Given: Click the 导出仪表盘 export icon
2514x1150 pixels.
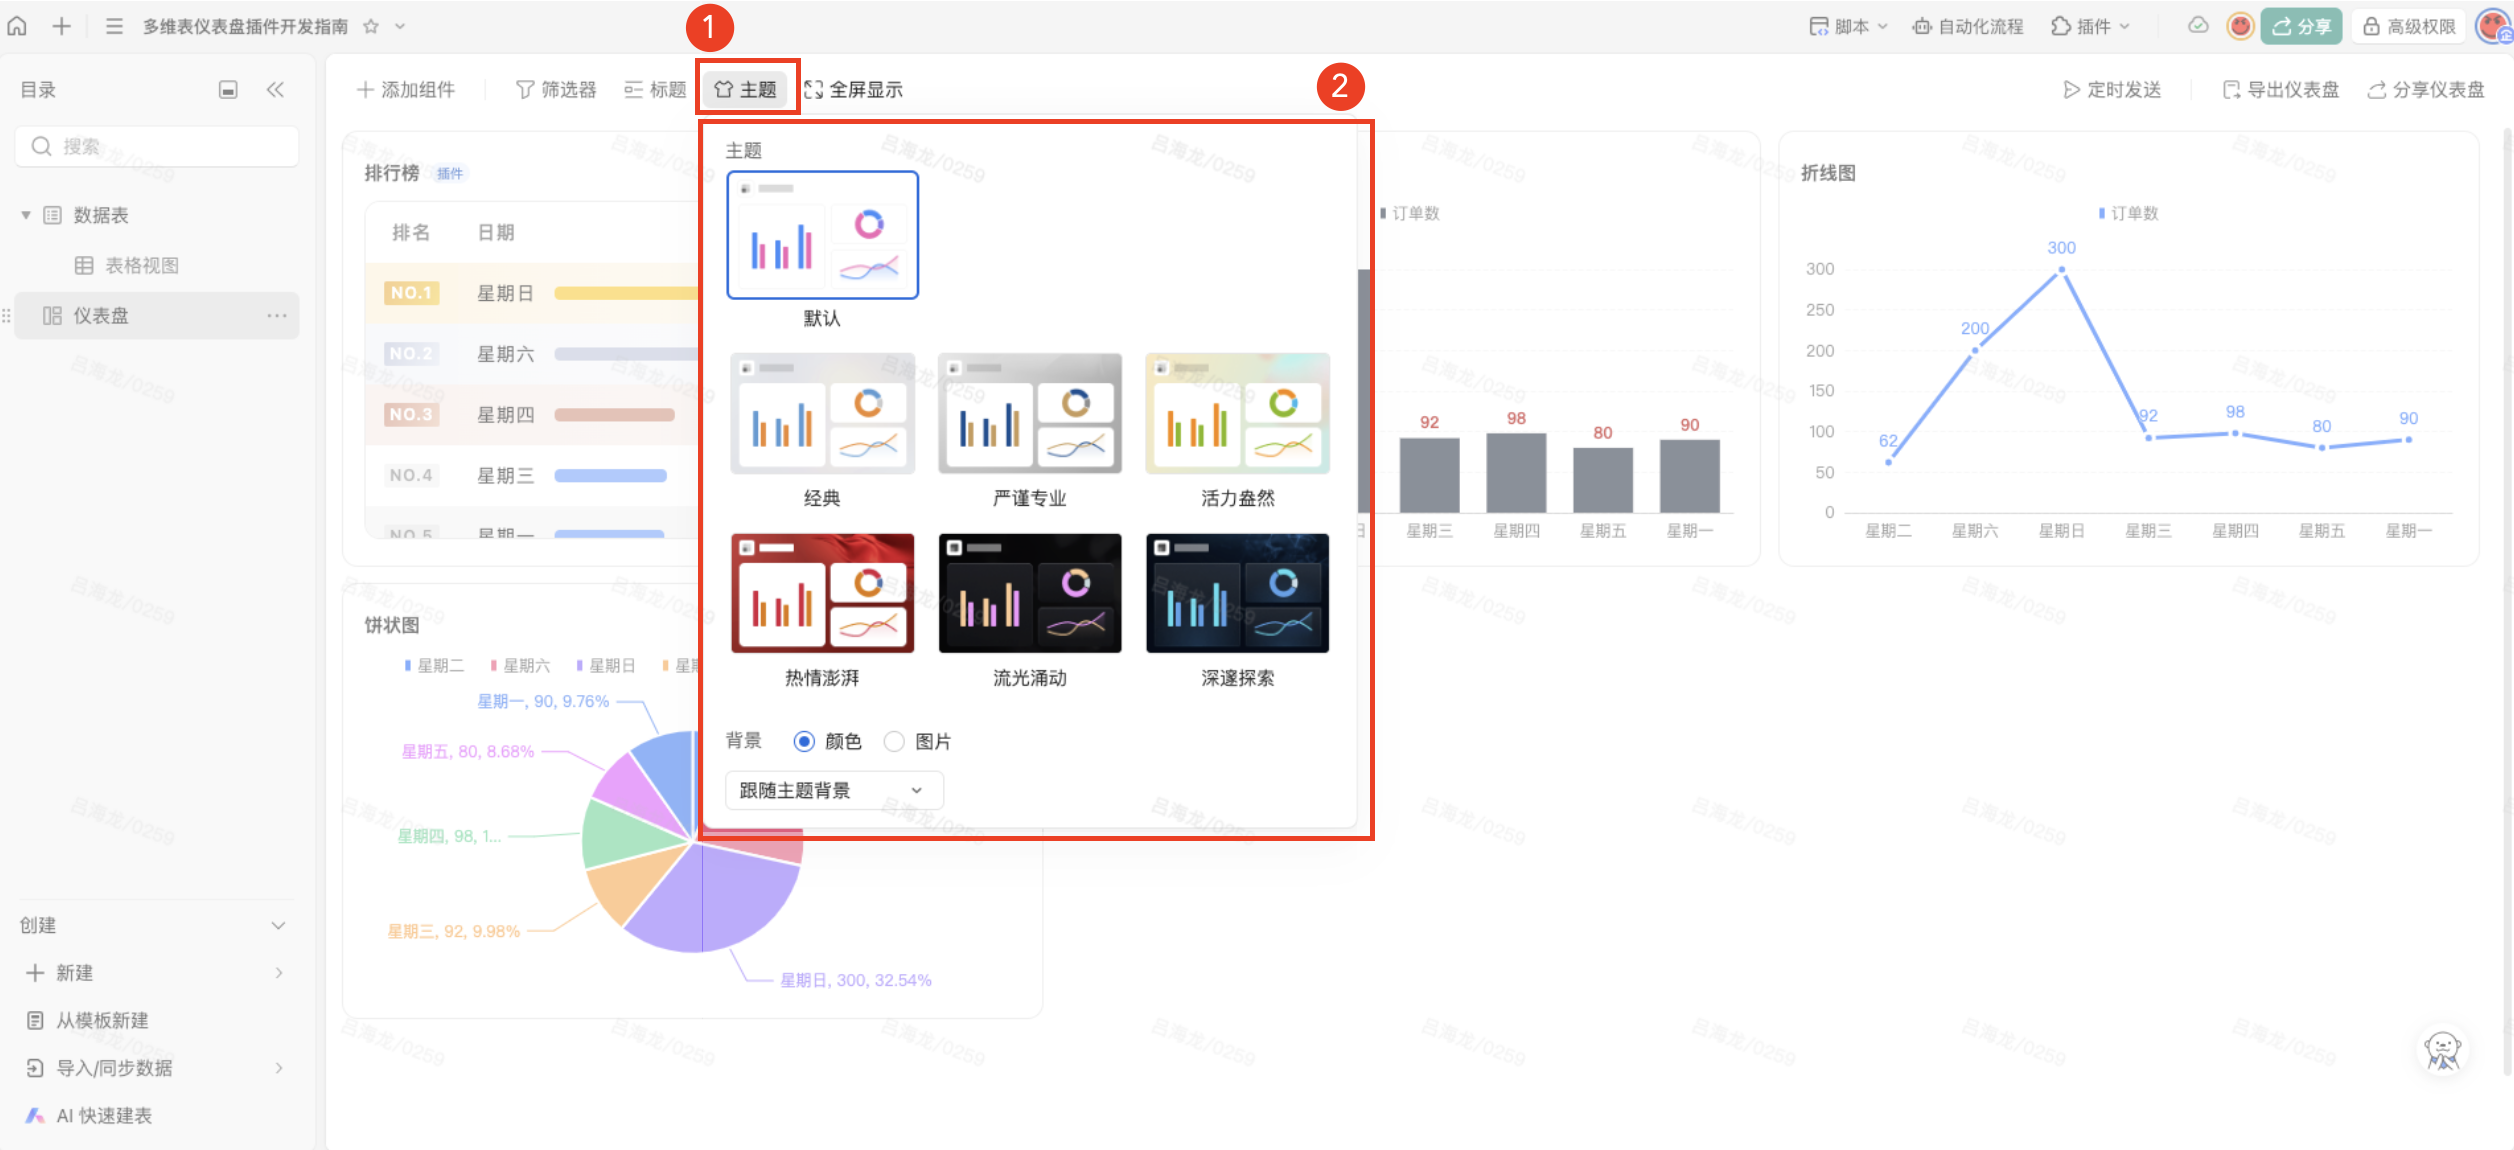Looking at the screenshot, I should 2231,90.
